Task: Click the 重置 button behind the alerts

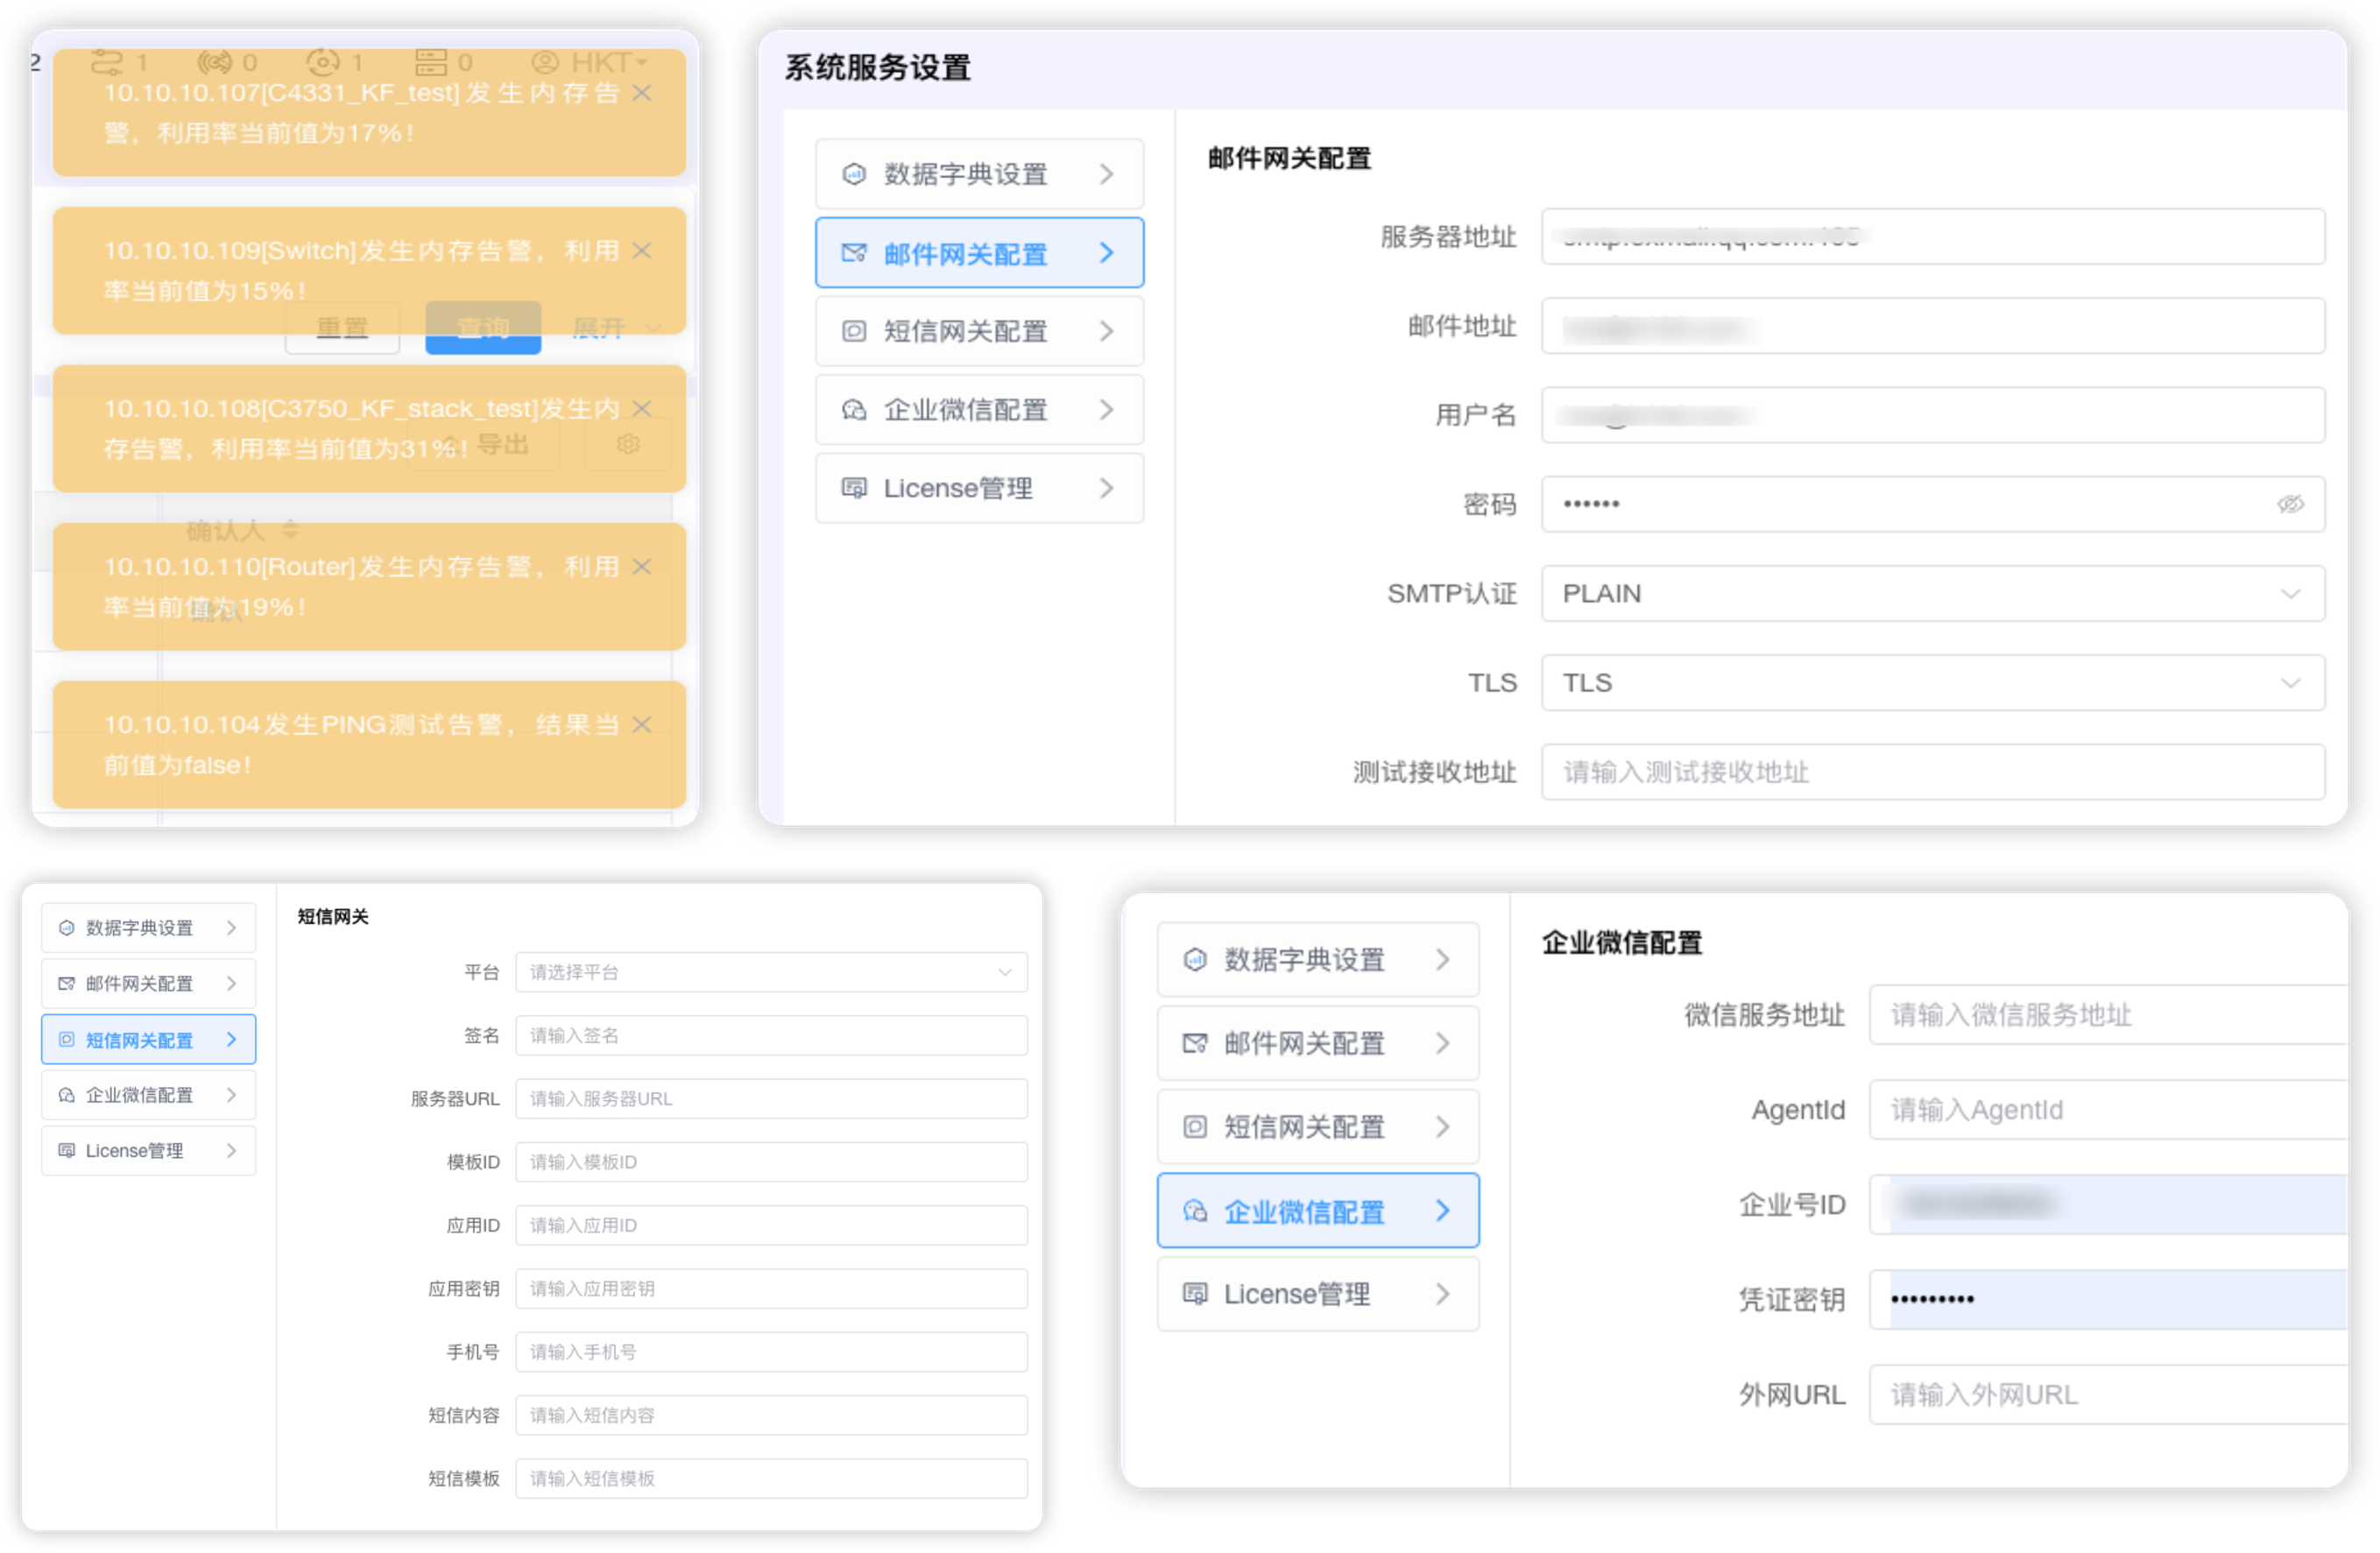Action: click(x=342, y=328)
